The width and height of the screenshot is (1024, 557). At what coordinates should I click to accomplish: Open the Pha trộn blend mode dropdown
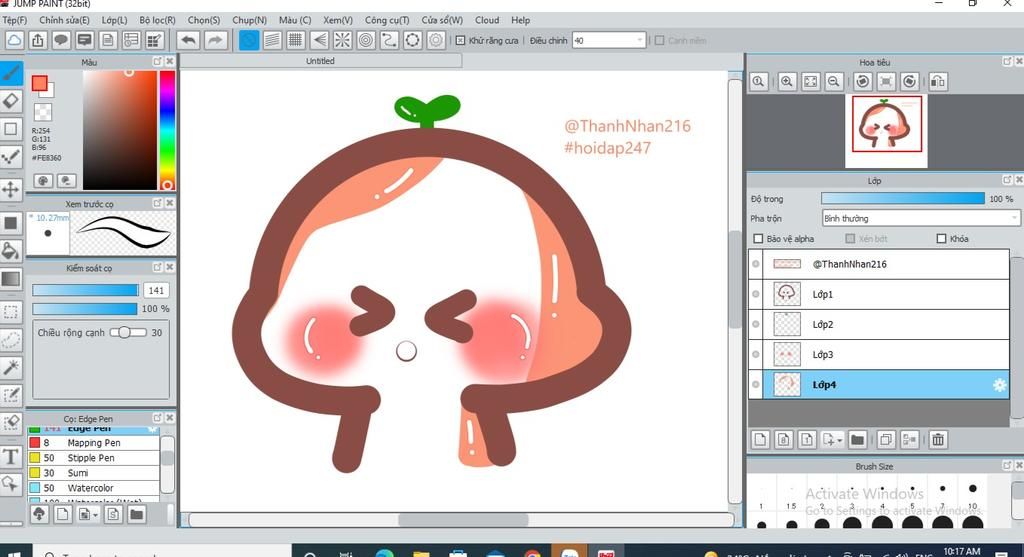(920, 218)
